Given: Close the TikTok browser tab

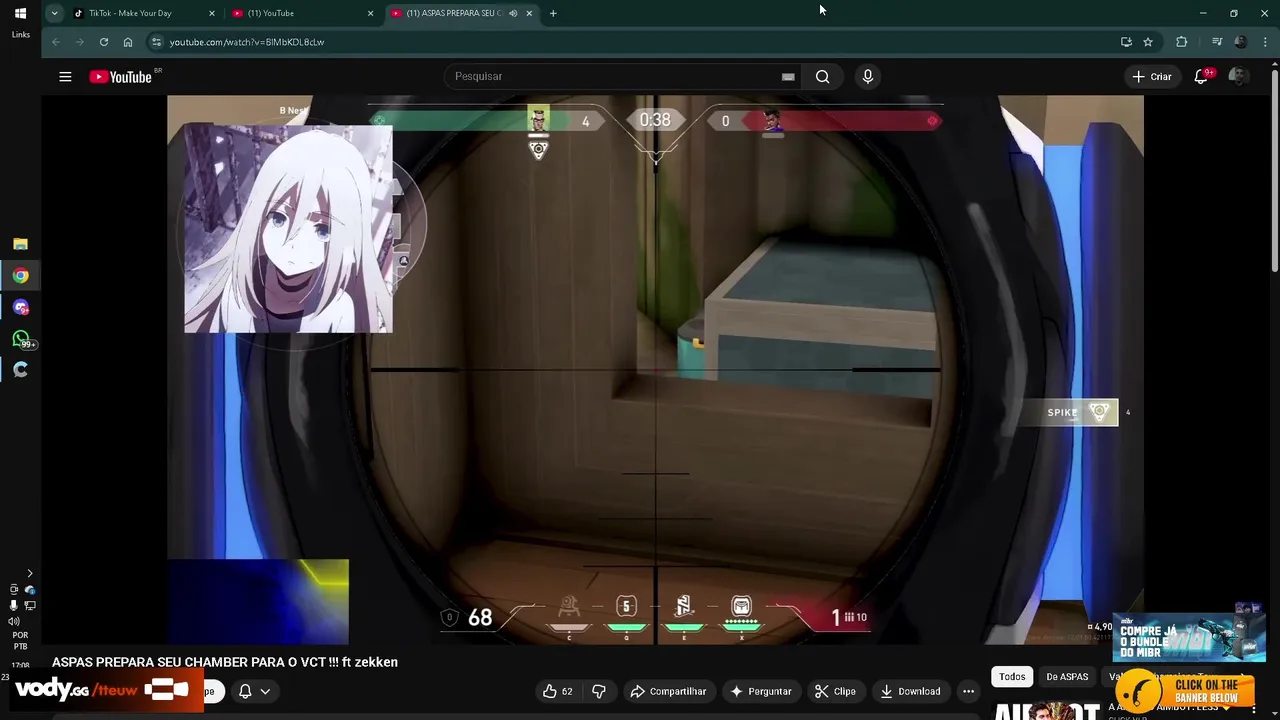Looking at the screenshot, I should click(212, 13).
